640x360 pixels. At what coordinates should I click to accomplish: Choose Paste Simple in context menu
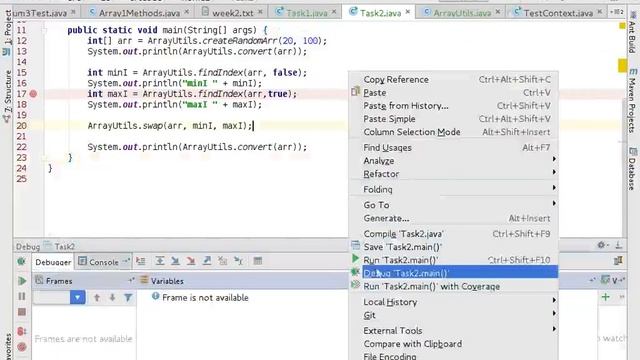click(x=453, y=119)
